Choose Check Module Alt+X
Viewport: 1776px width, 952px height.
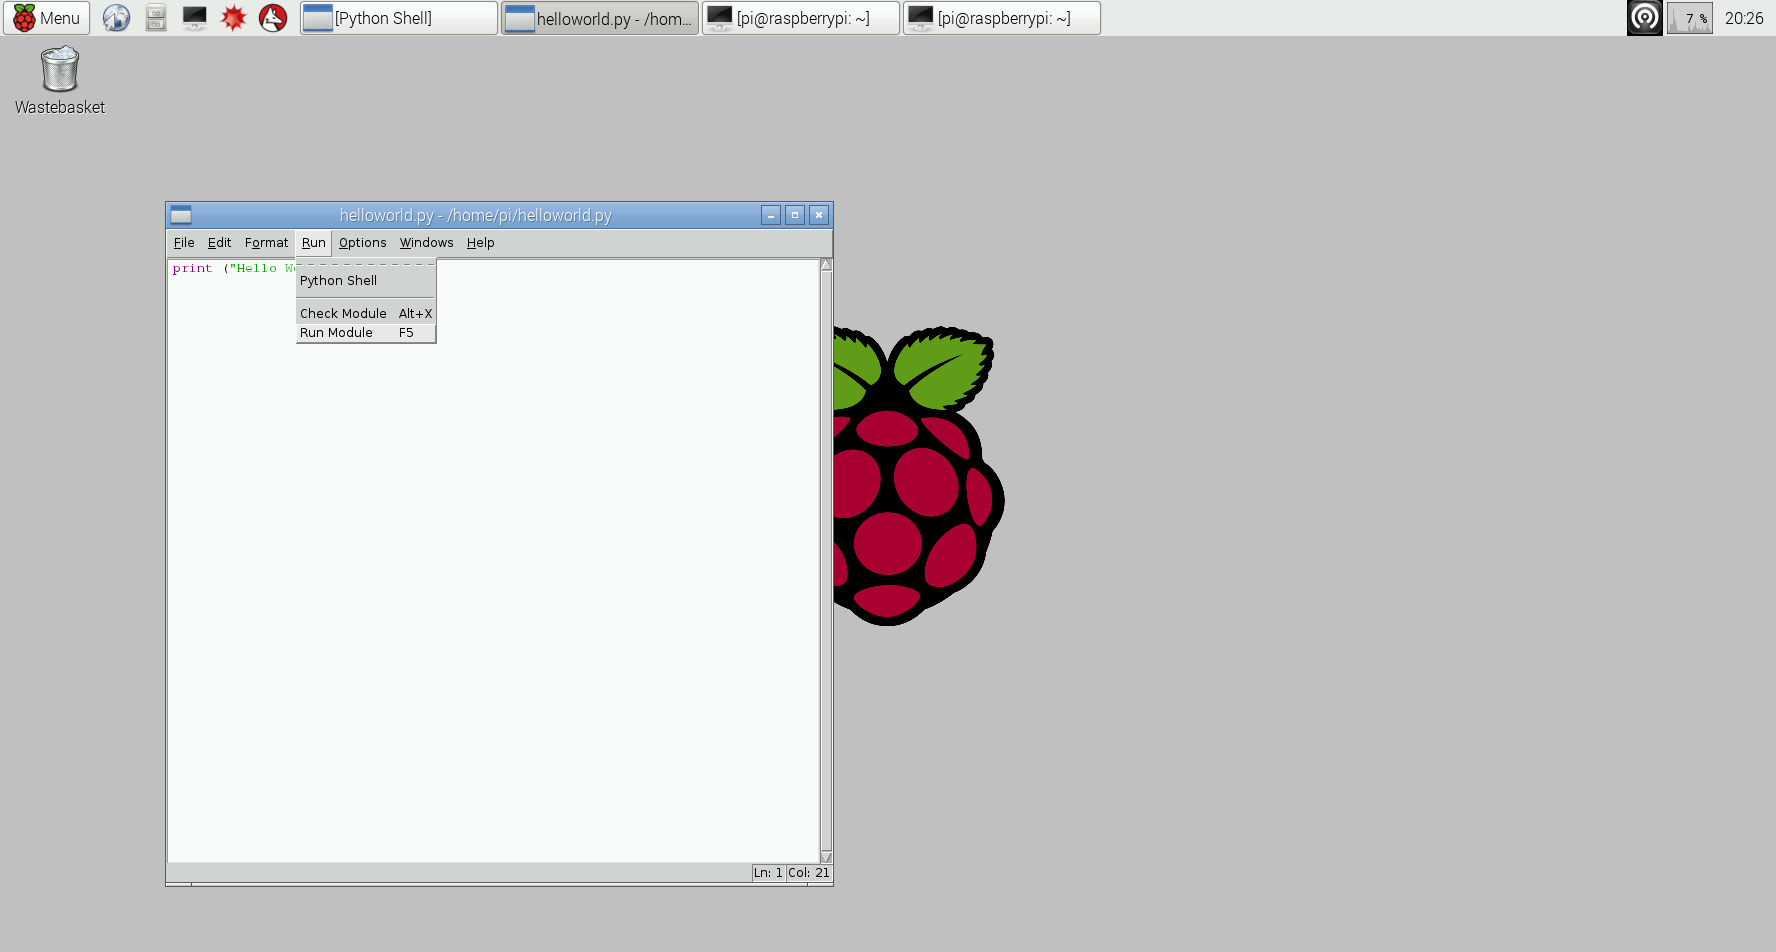366,314
